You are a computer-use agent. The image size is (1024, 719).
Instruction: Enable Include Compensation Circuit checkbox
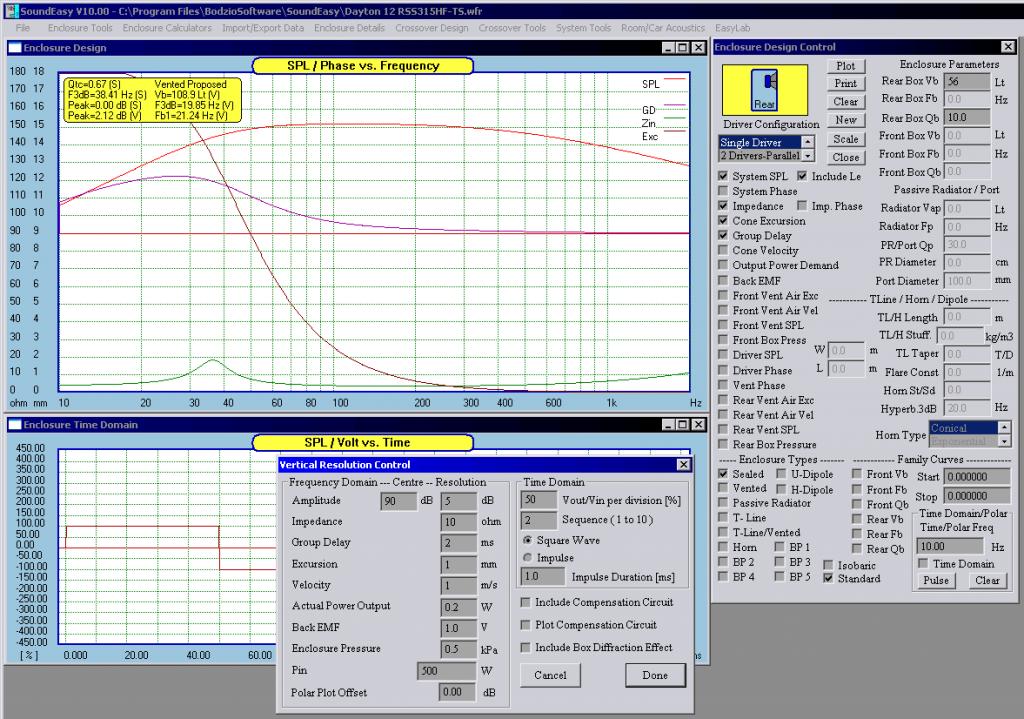click(526, 602)
